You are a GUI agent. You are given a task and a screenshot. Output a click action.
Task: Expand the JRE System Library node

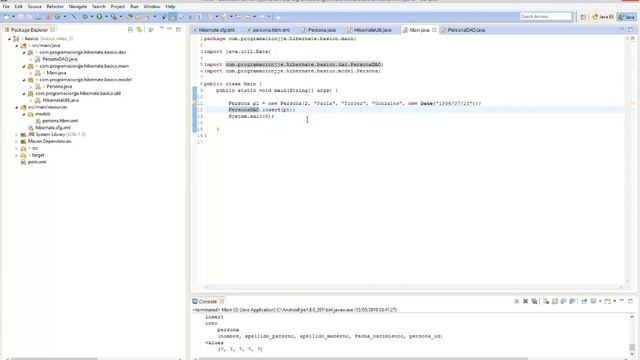click(x=17, y=135)
